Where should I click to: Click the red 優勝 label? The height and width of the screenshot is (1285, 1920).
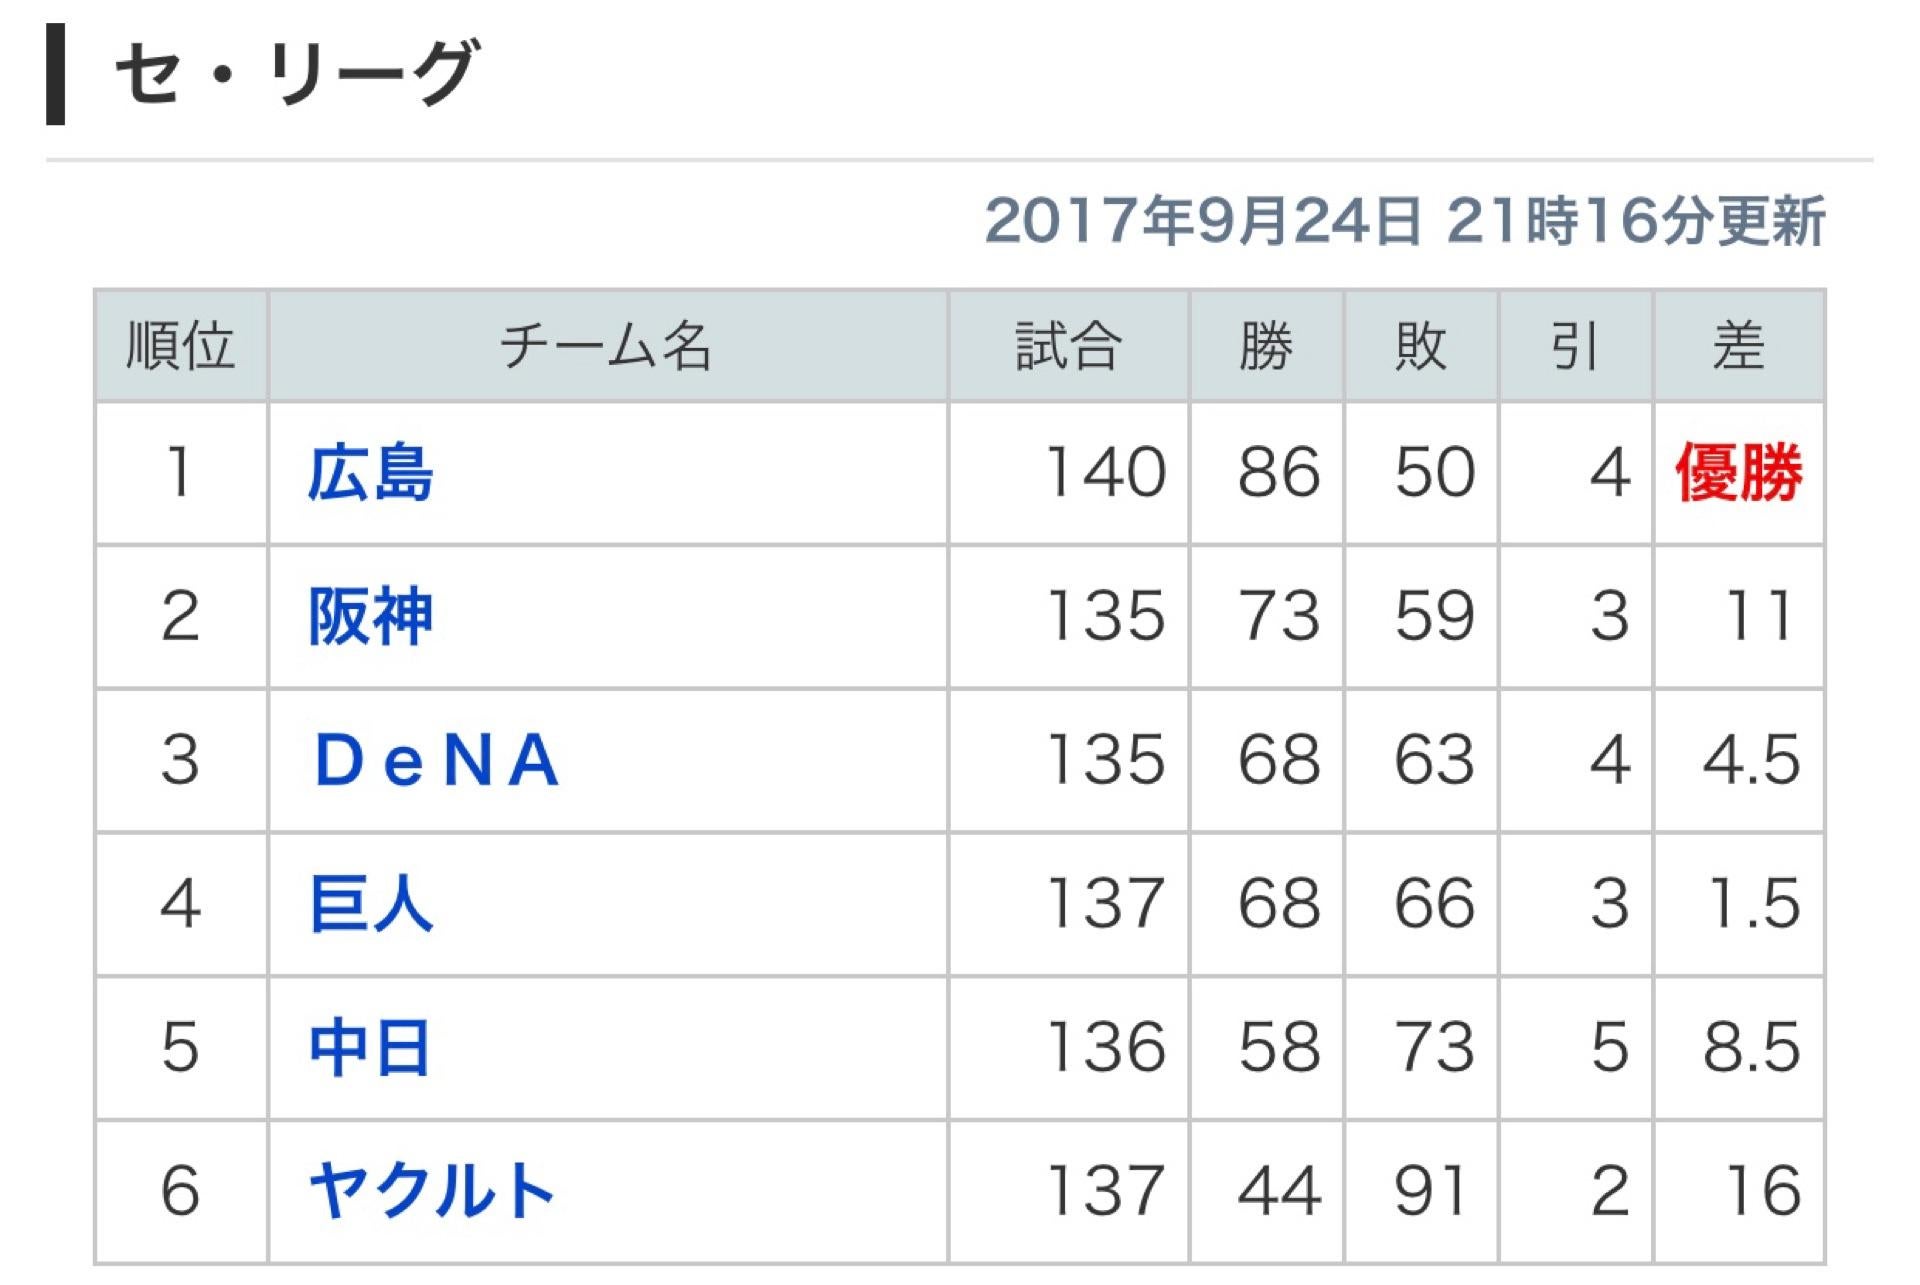pyautogui.click(x=1739, y=473)
